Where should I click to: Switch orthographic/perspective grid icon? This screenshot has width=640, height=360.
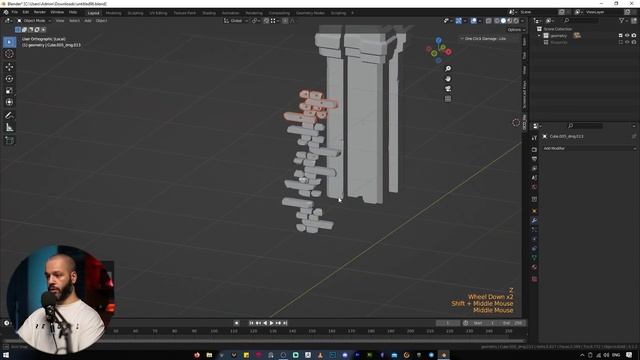(x=448, y=99)
